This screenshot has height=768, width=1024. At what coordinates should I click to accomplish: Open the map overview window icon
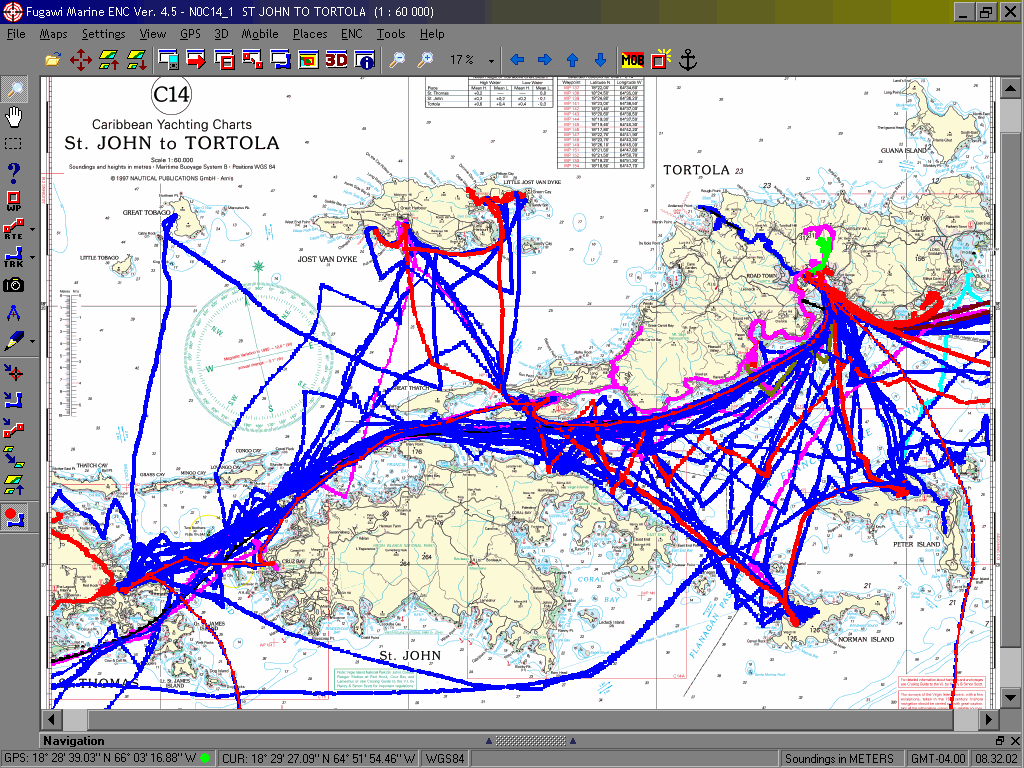point(308,60)
